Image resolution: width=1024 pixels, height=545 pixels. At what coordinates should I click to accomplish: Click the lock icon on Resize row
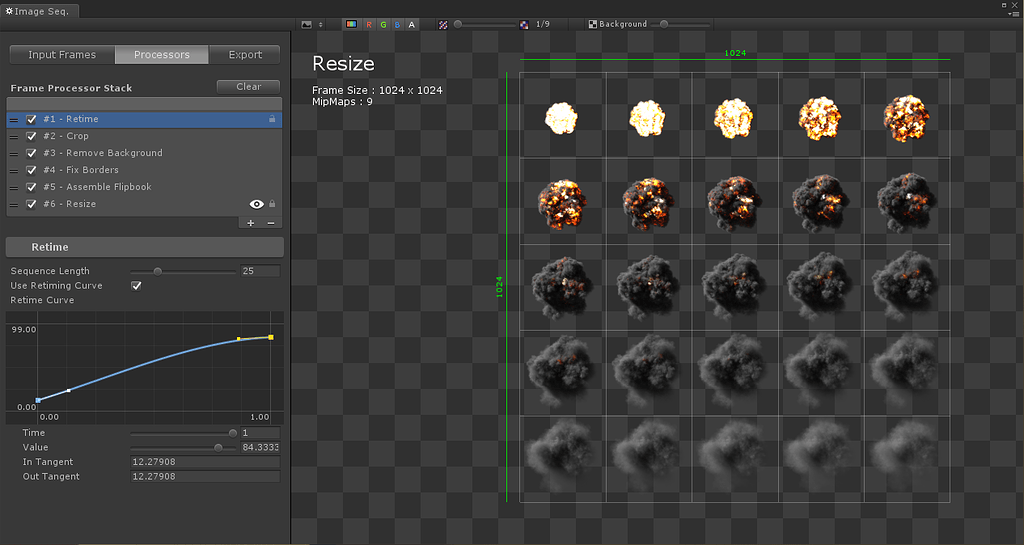(272, 204)
